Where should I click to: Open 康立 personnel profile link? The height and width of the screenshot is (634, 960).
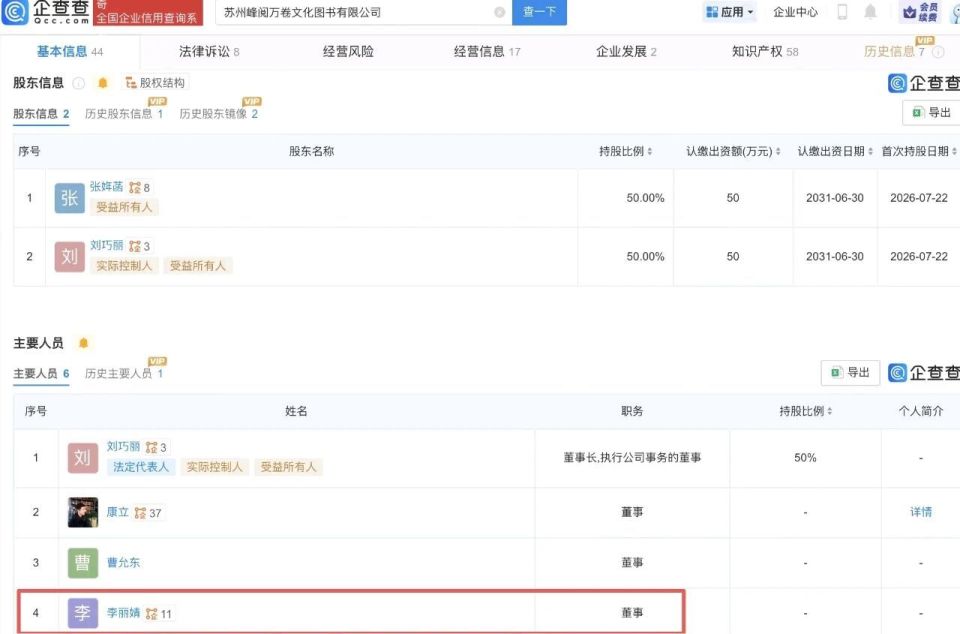118,512
